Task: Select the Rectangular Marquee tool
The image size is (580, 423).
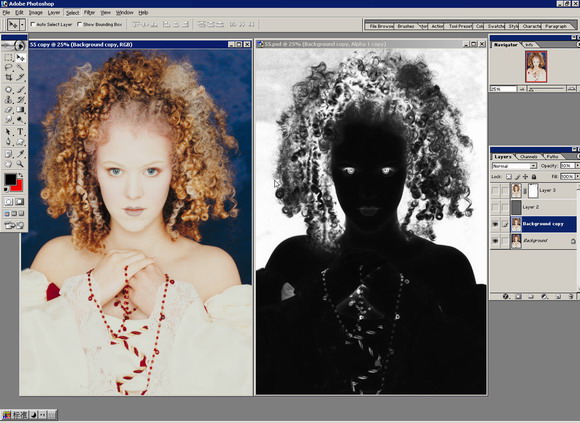Action: [8, 57]
